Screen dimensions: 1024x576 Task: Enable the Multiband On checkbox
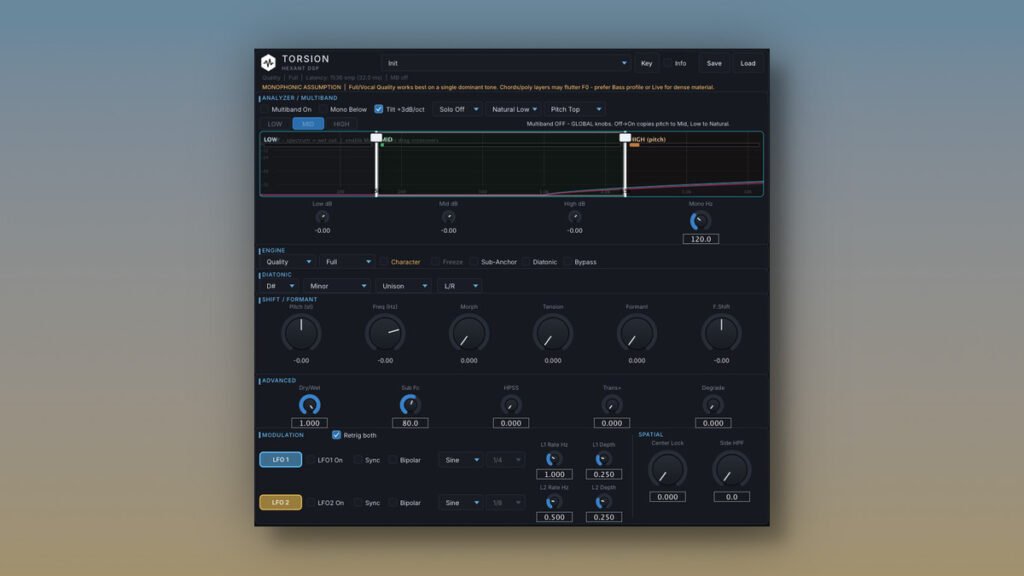(265, 109)
